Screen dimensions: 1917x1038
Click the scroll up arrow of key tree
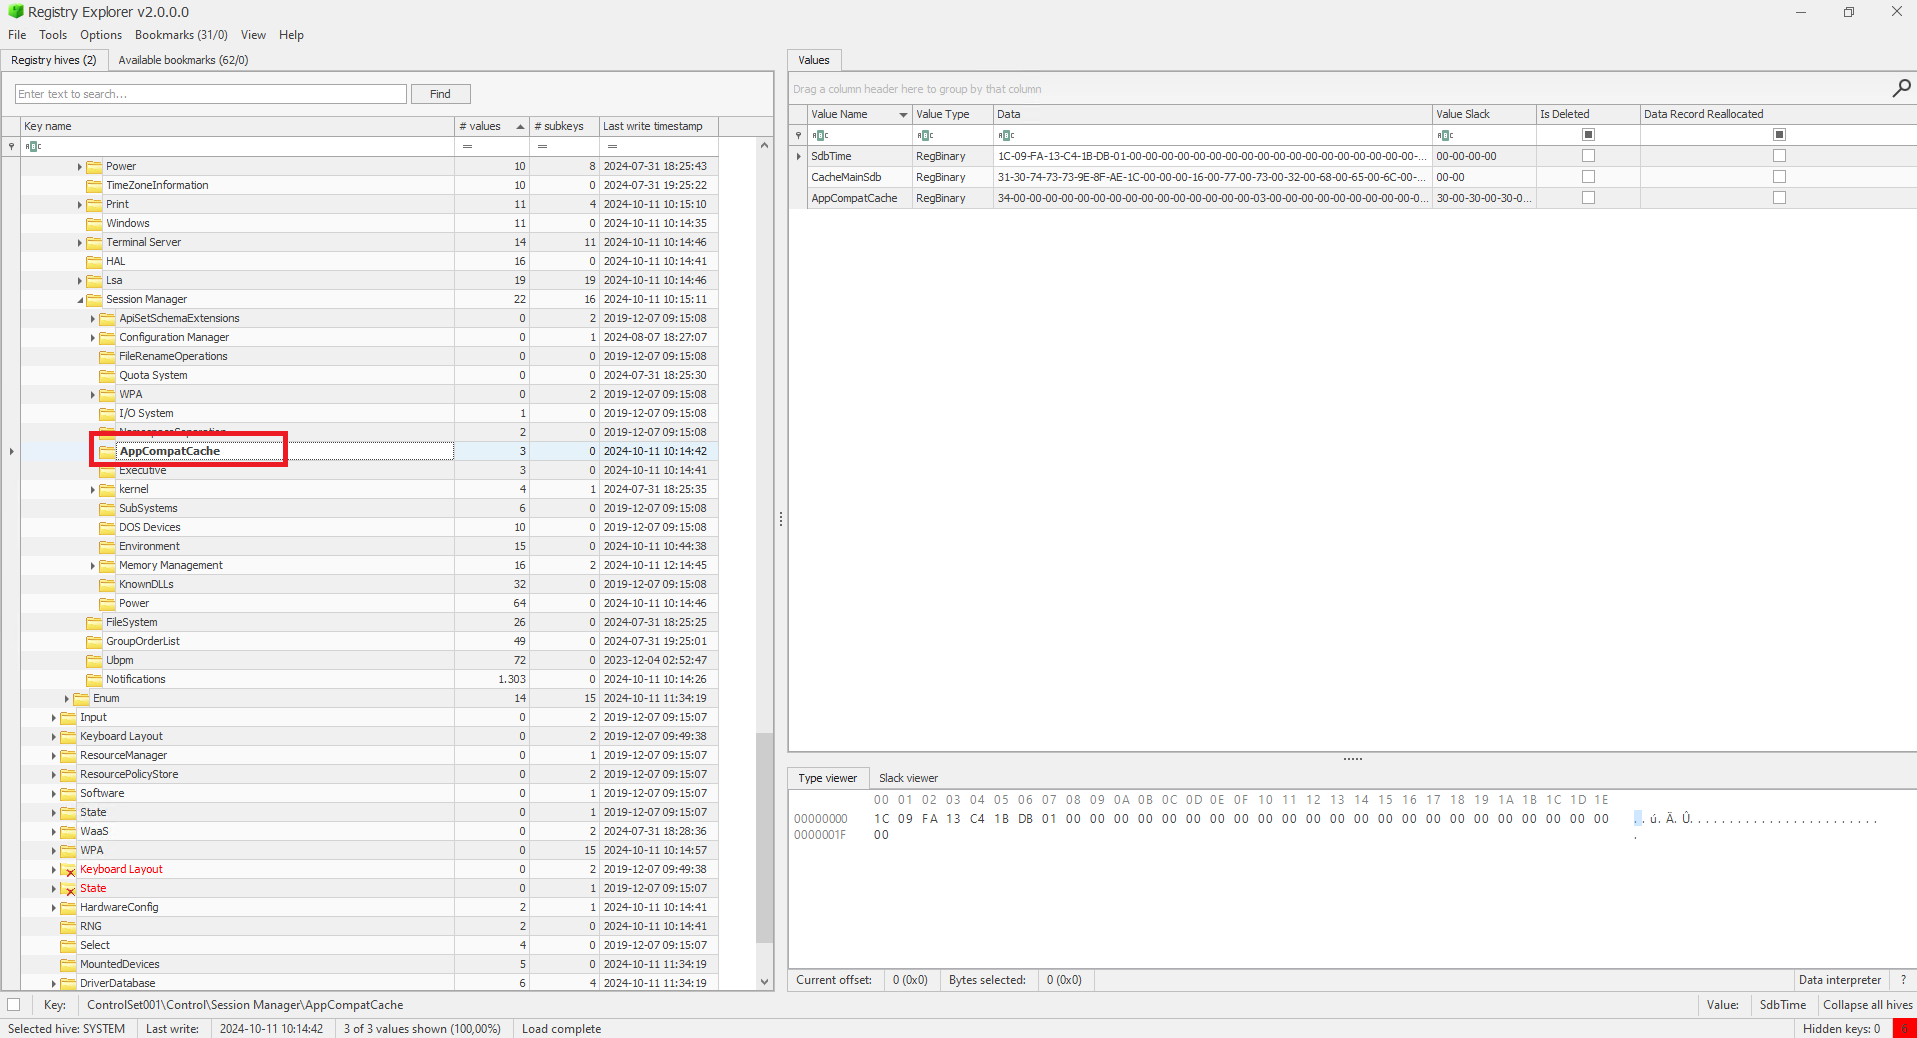pos(764,146)
